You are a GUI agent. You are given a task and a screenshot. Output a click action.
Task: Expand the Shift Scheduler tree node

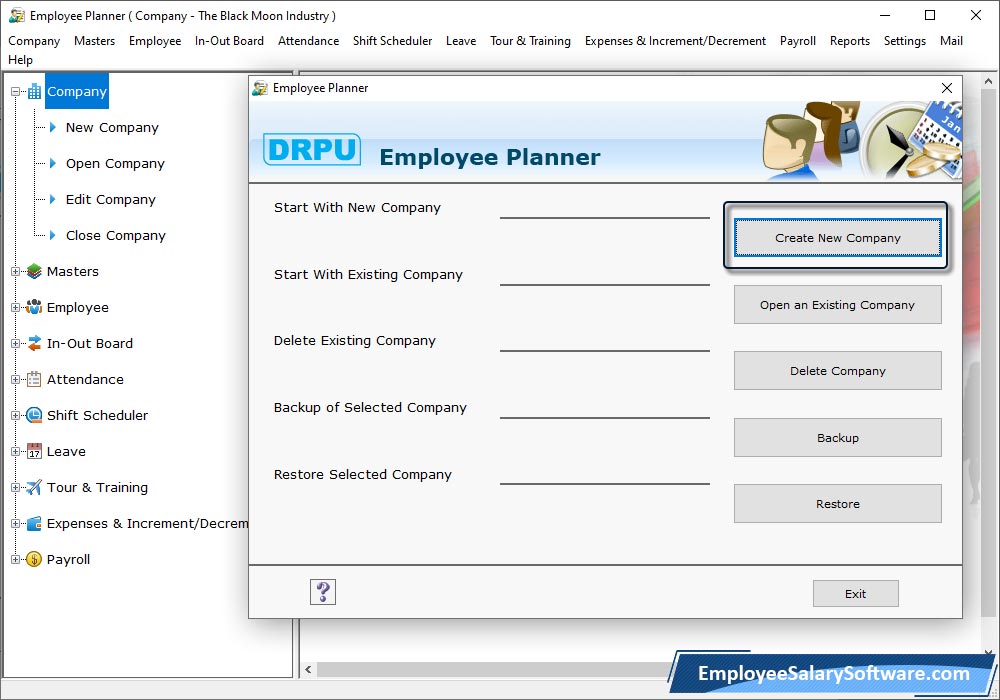coord(15,416)
